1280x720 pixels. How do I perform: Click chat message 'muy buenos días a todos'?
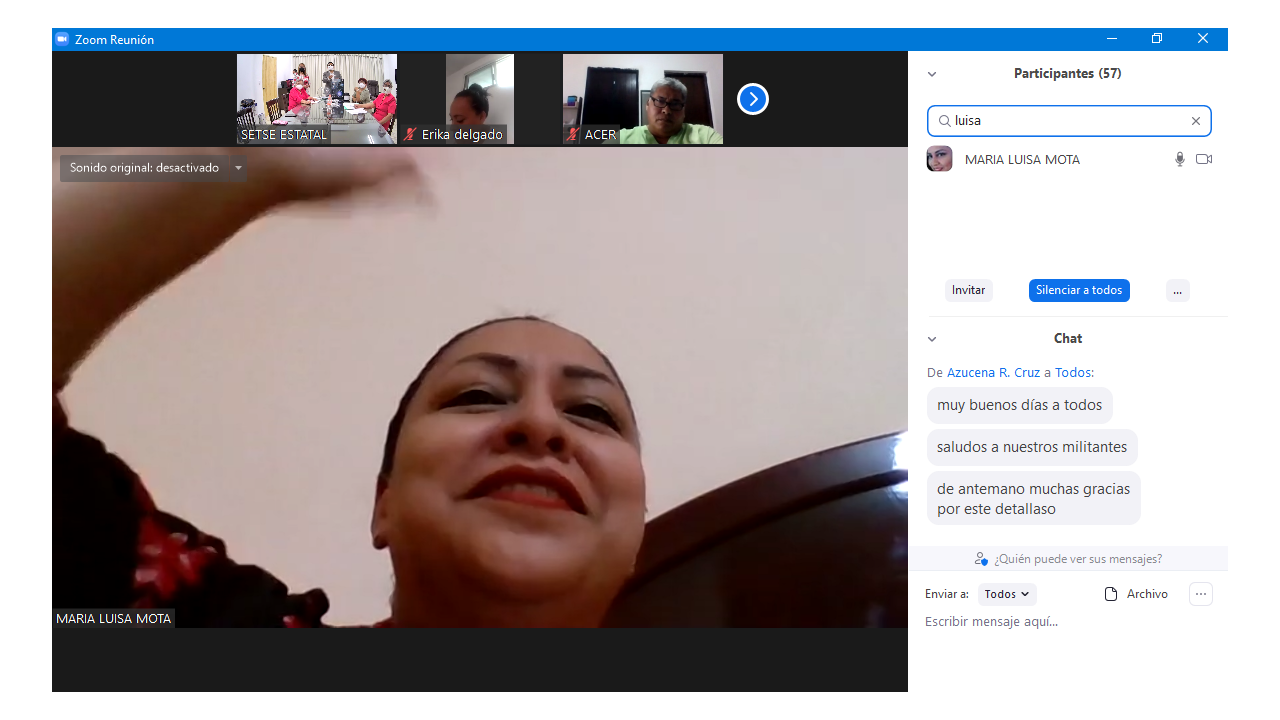[x=1019, y=405]
